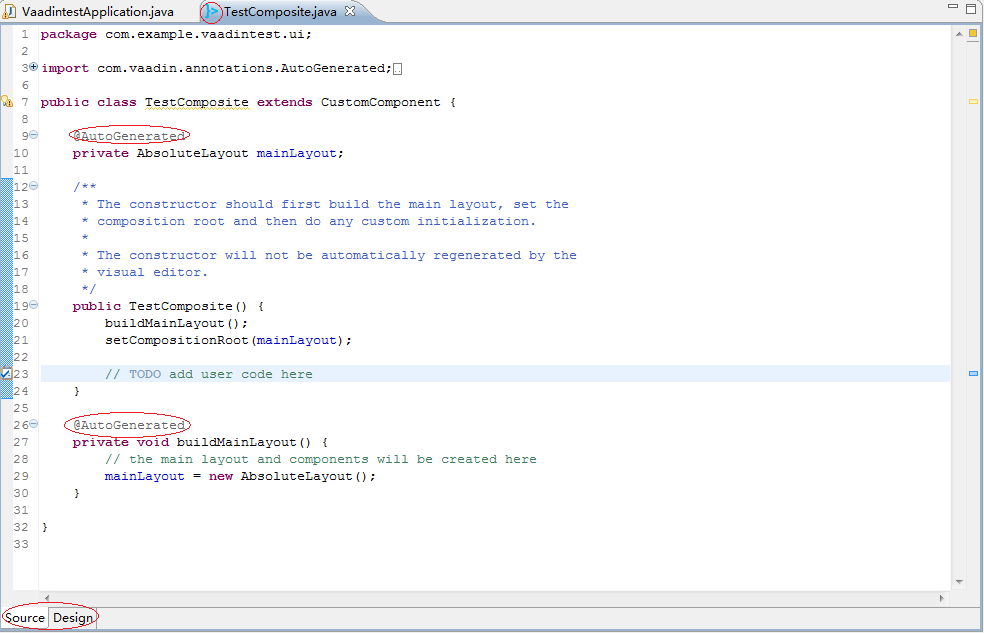Click the import com.vaadin.annotations.AutoGenerated statement
This screenshot has width=984, height=633.
217,68
